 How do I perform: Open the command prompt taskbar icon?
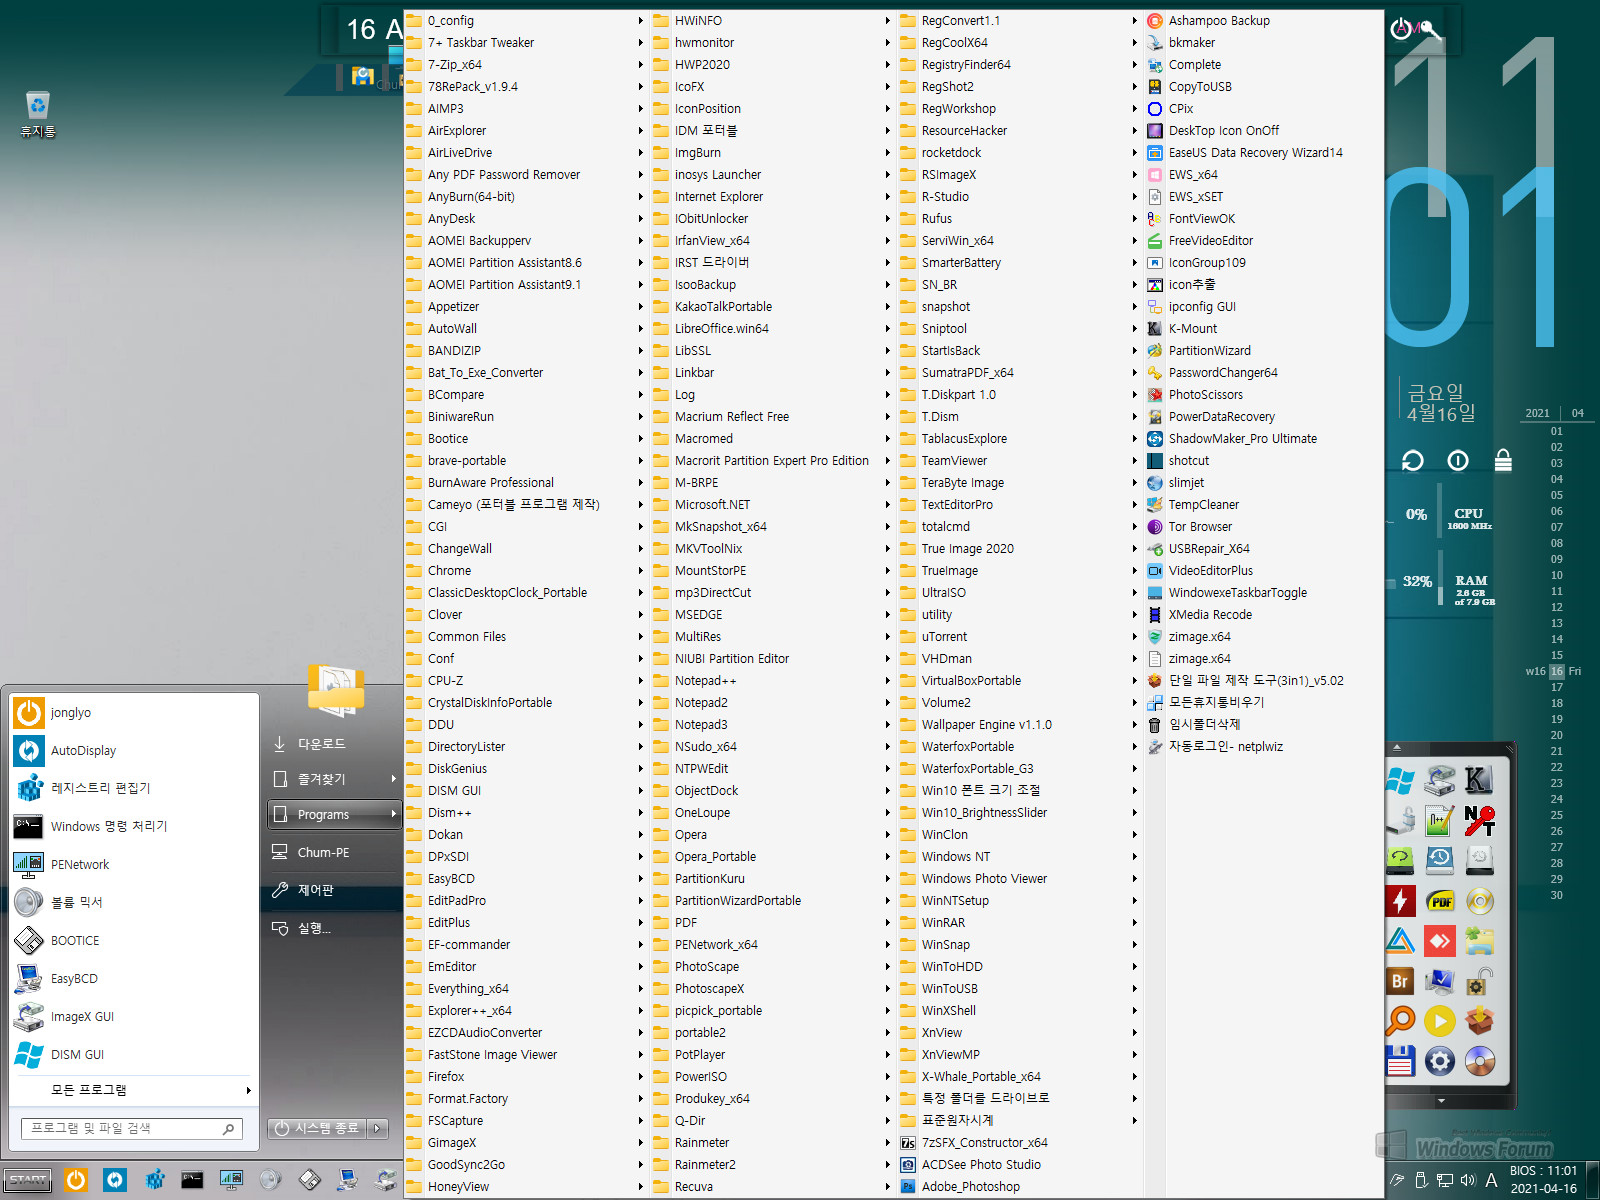point(192,1180)
